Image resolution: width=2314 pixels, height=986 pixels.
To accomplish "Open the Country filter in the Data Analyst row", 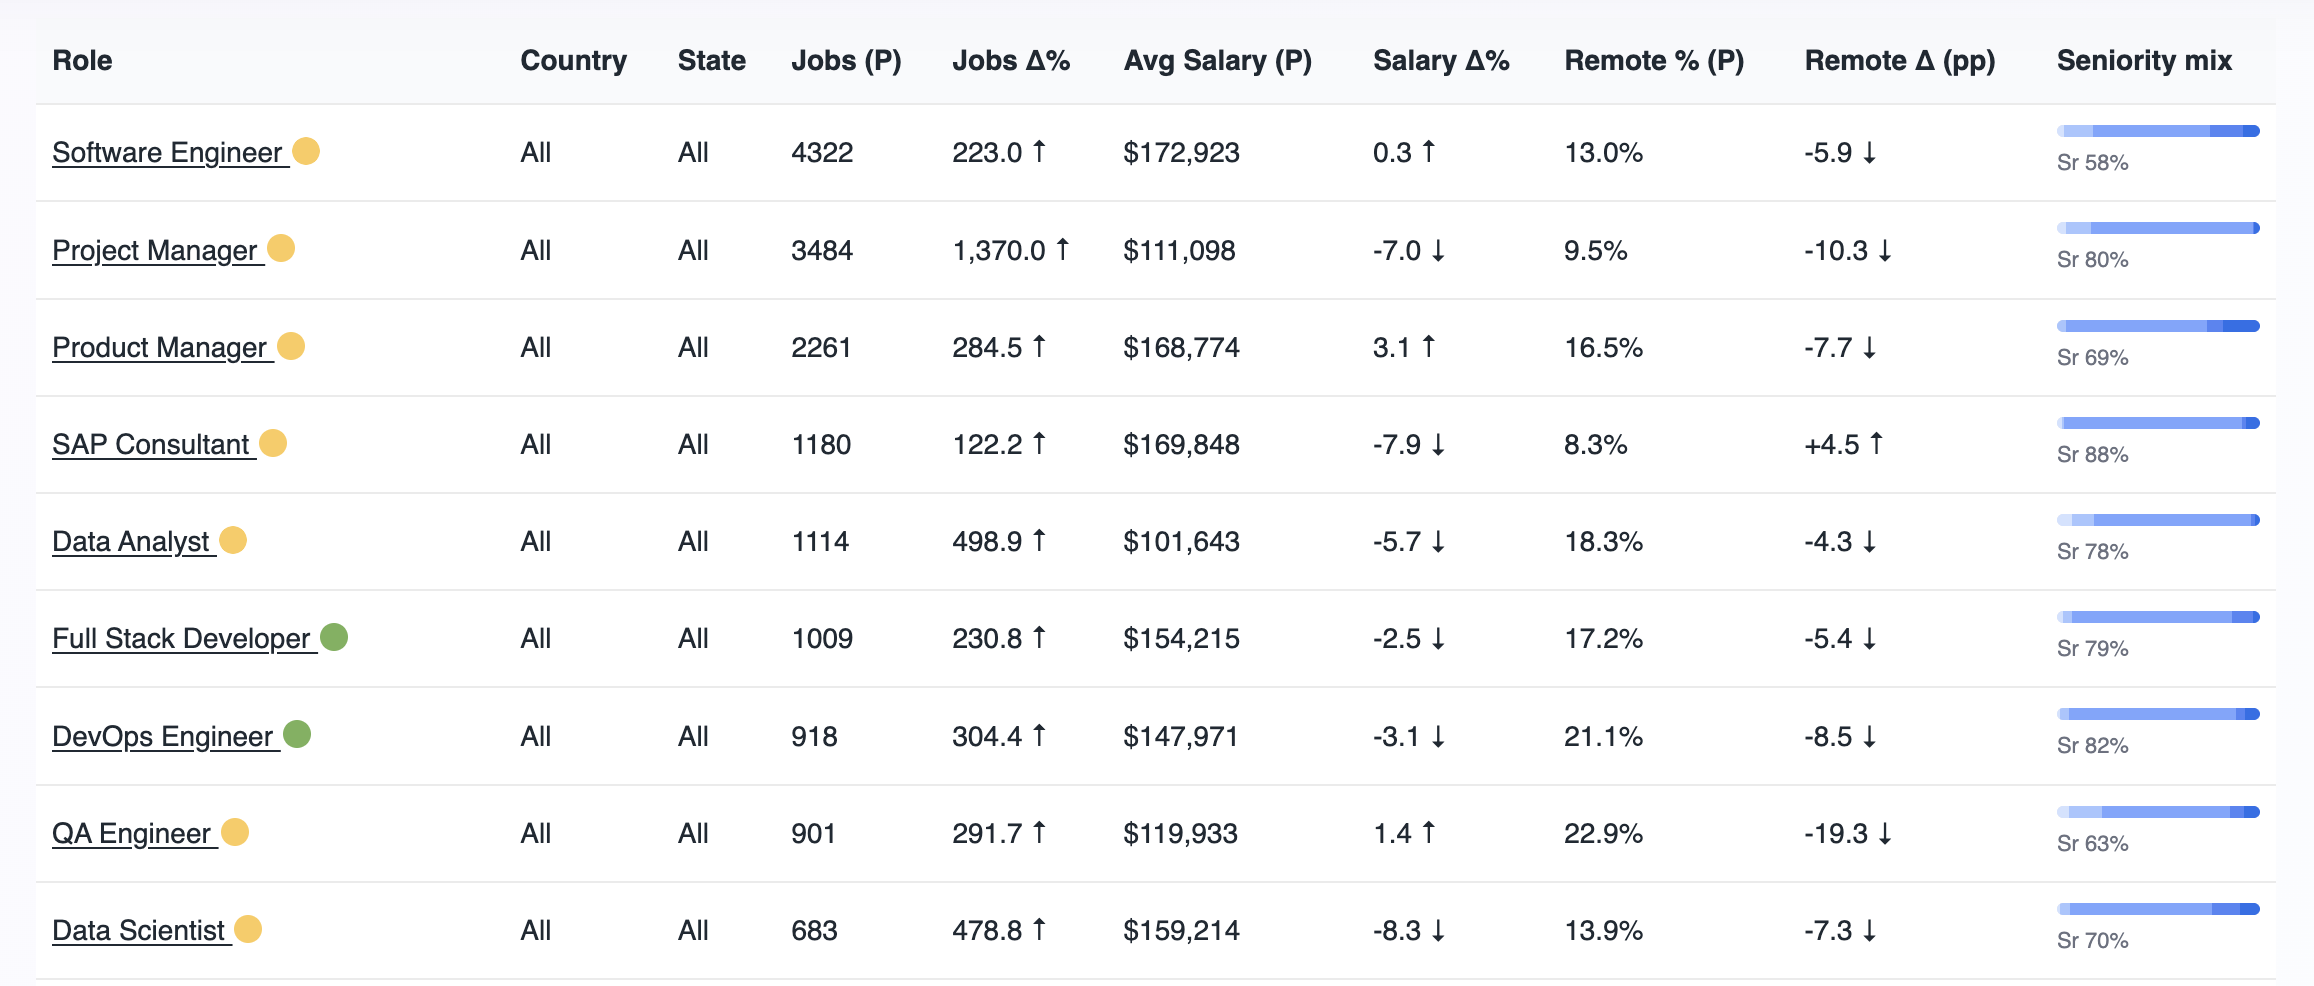I will tap(536, 540).
